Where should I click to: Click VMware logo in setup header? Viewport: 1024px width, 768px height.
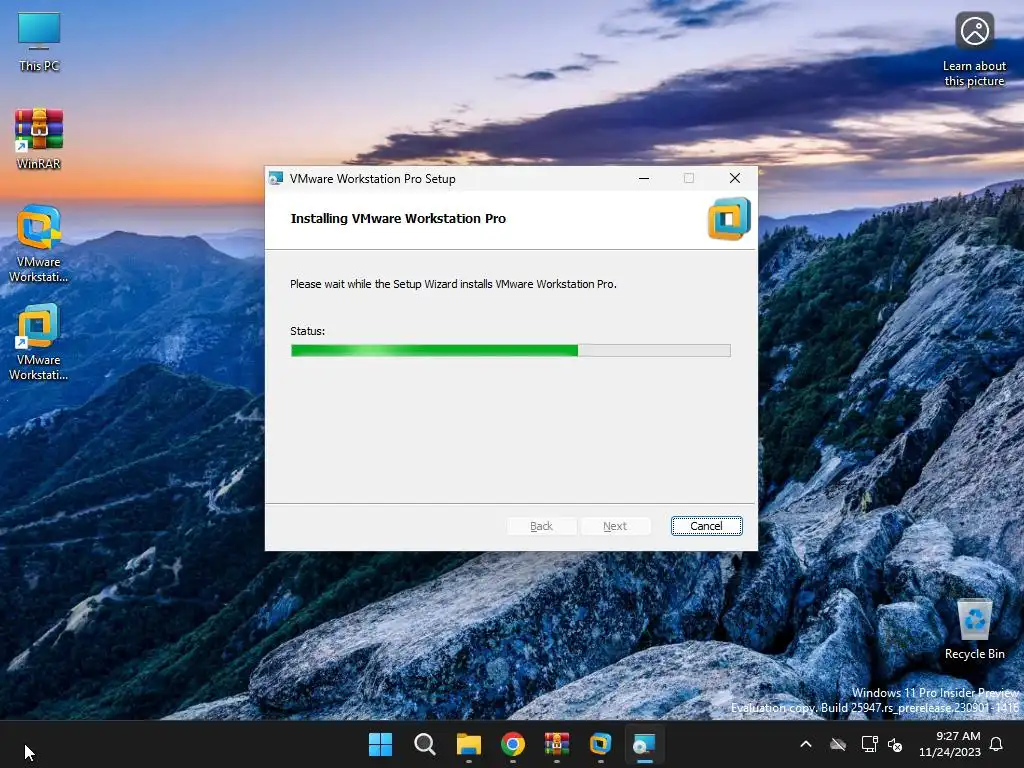click(729, 219)
